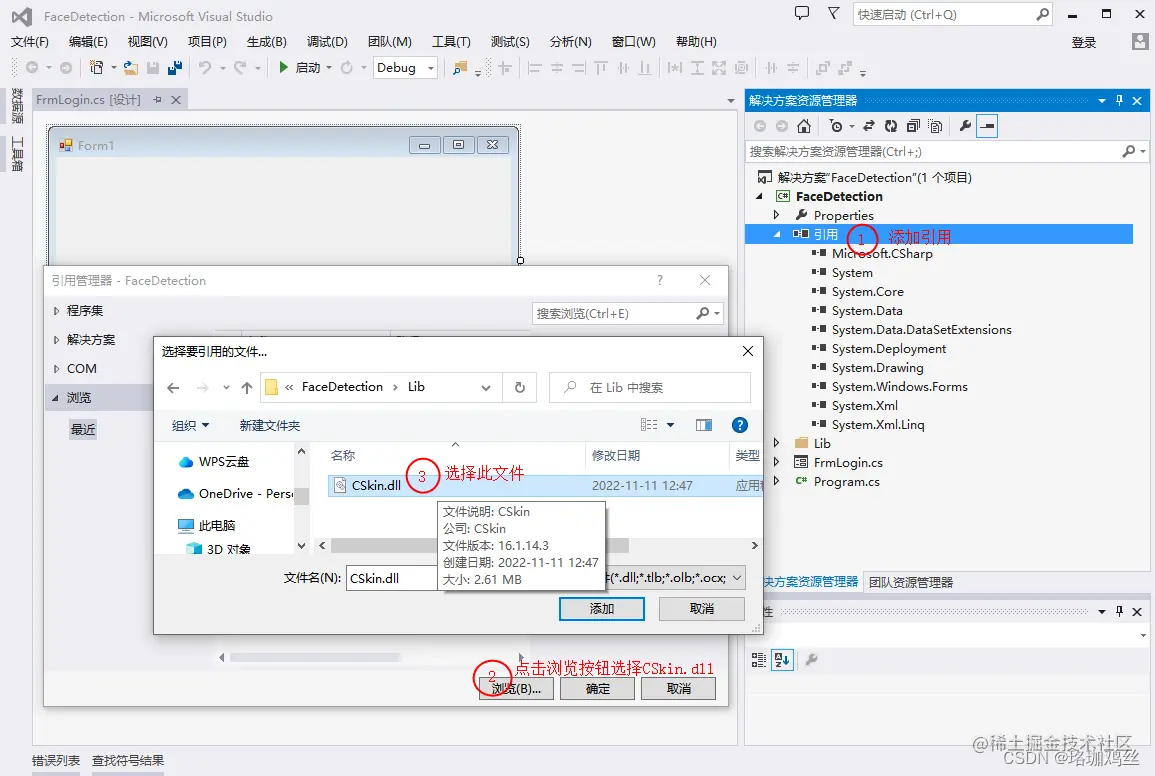Open the view options dropdown in file dialog
1155x776 pixels.
[670, 425]
